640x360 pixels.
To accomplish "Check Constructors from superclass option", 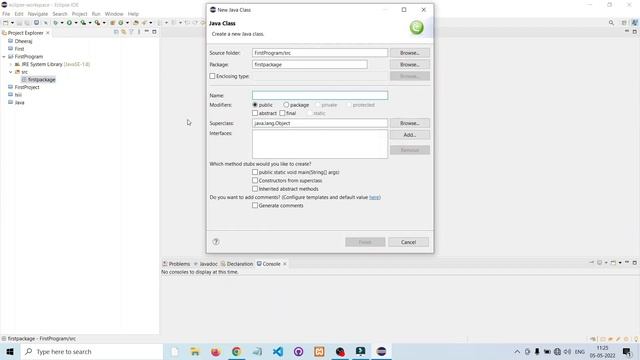I will [255, 180].
